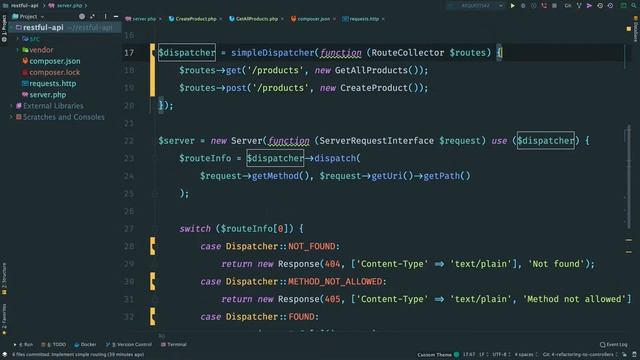
Task: Toggle the Structure side tab
Action: click(x=4, y=278)
